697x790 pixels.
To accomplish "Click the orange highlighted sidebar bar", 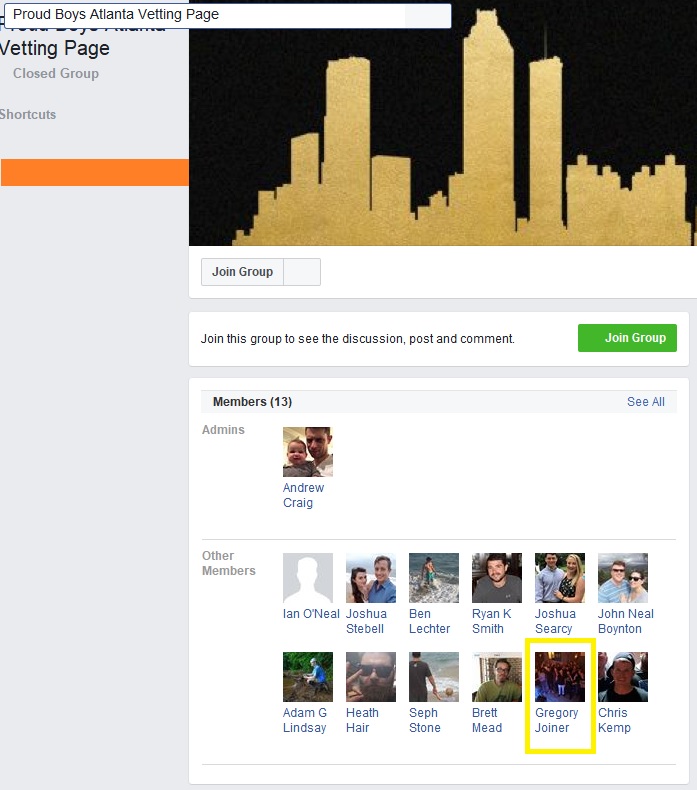I will [x=95, y=172].
